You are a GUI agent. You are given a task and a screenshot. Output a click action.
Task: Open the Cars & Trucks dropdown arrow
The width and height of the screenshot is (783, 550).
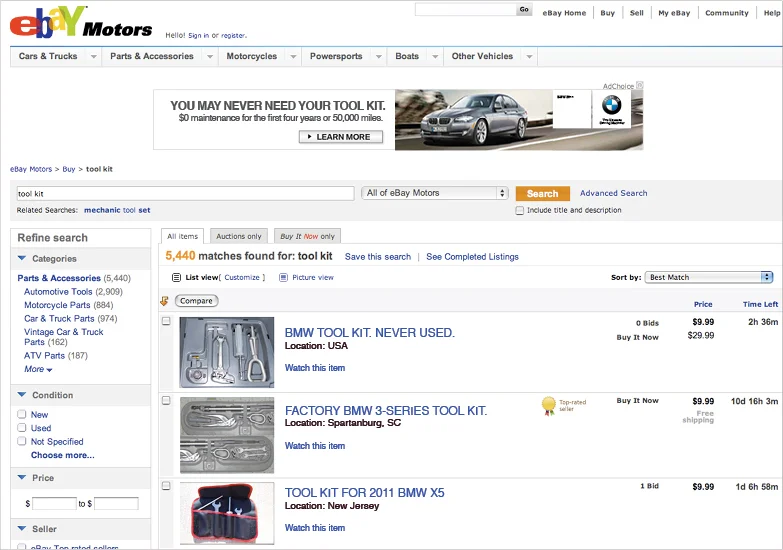coord(93,56)
